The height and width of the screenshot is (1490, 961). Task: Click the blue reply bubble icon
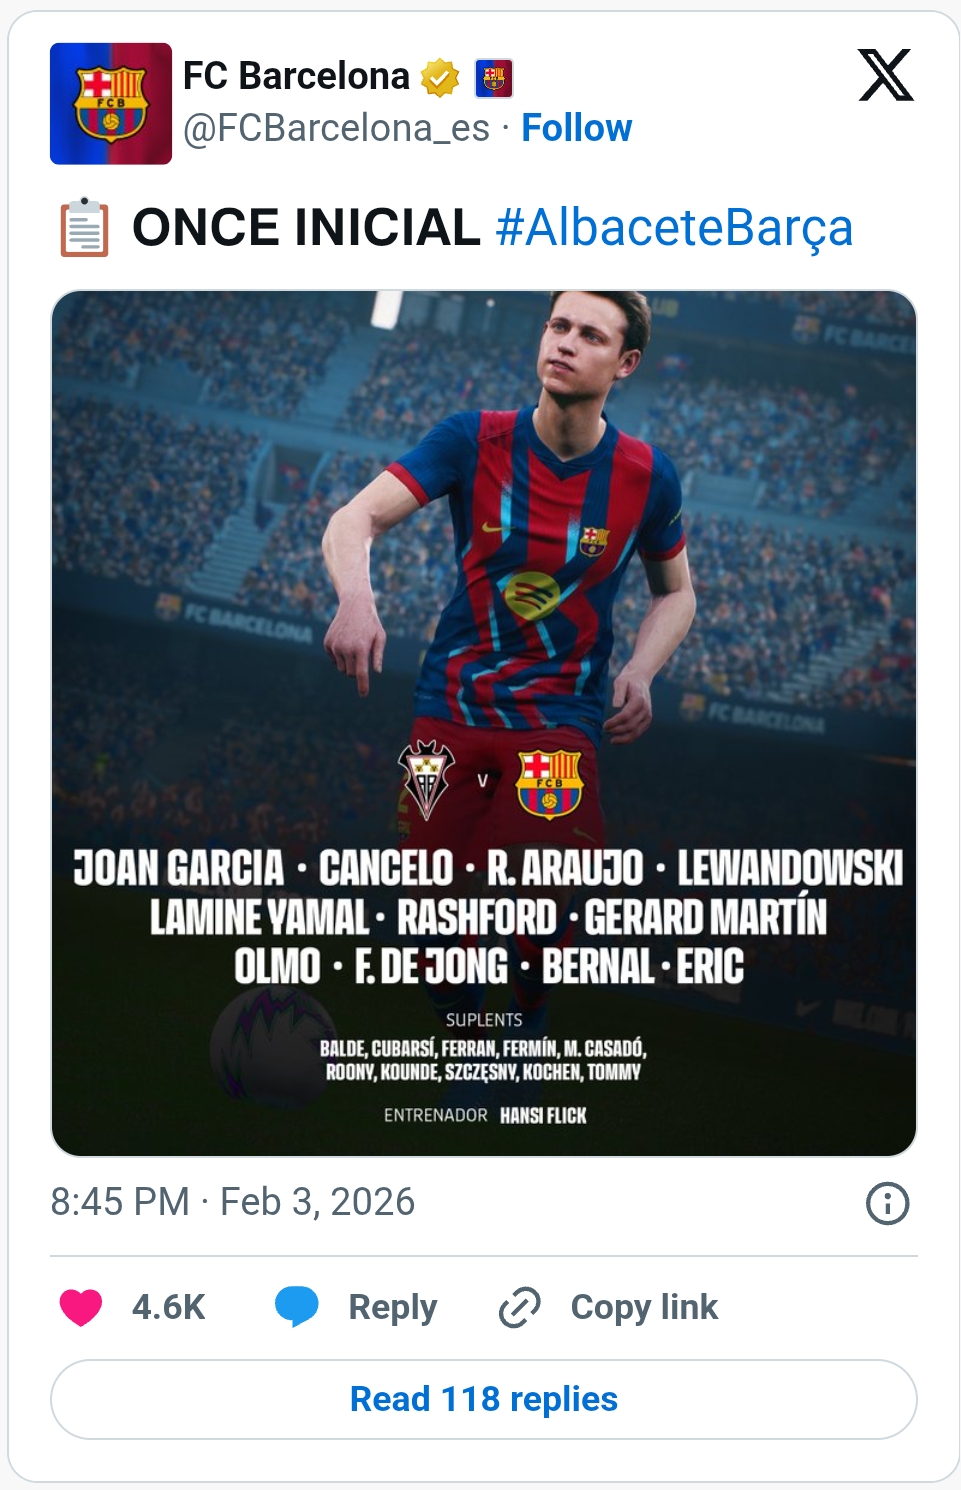[296, 1307]
